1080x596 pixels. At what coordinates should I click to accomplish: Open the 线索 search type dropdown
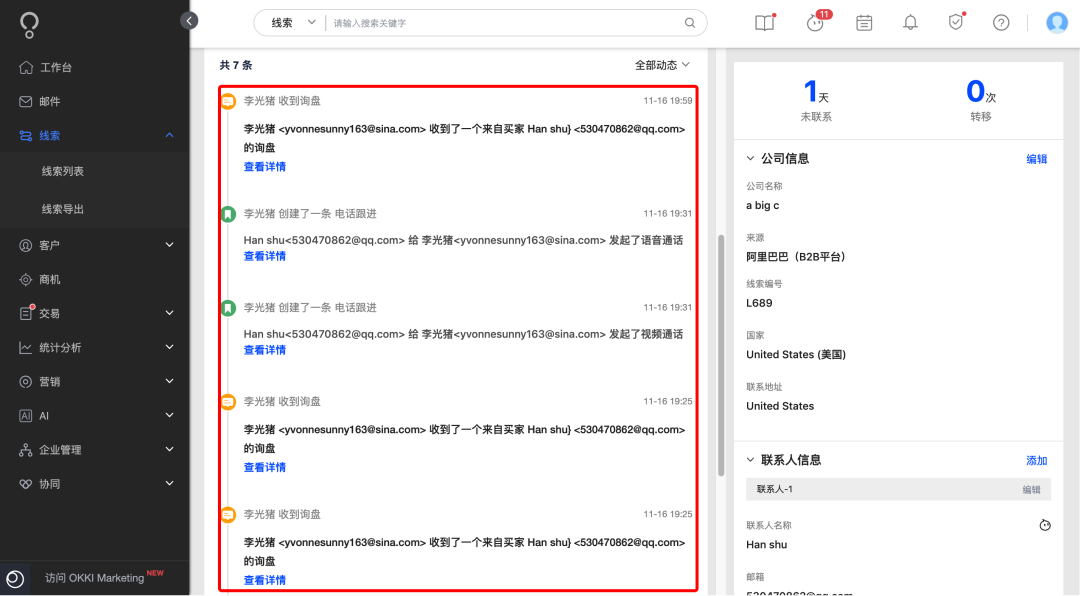[292, 23]
